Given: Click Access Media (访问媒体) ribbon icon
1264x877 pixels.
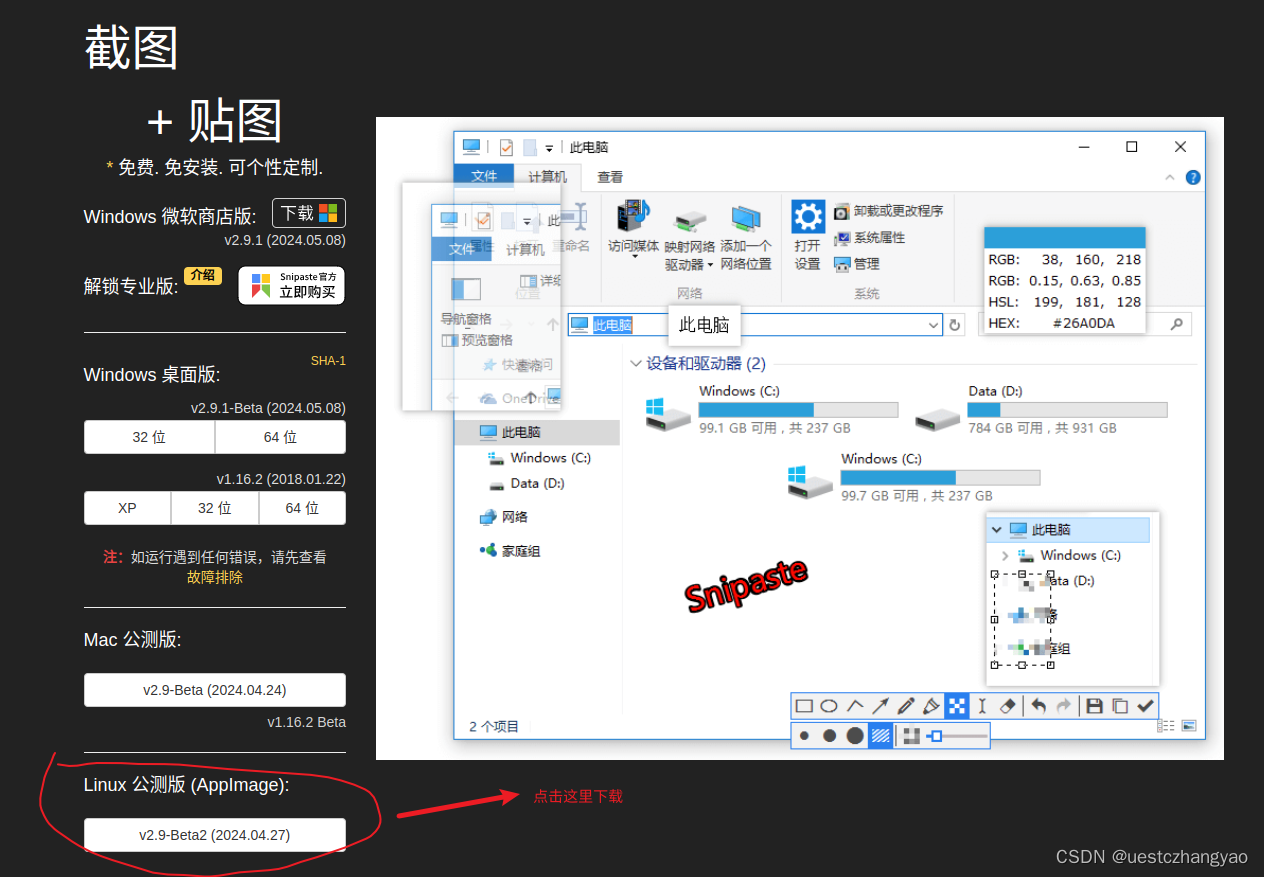Looking at the screenshot, I should point(634,231).
